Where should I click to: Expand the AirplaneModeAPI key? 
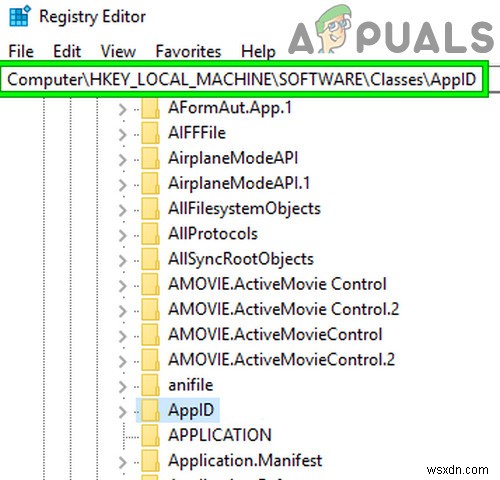tap(123, 159)
